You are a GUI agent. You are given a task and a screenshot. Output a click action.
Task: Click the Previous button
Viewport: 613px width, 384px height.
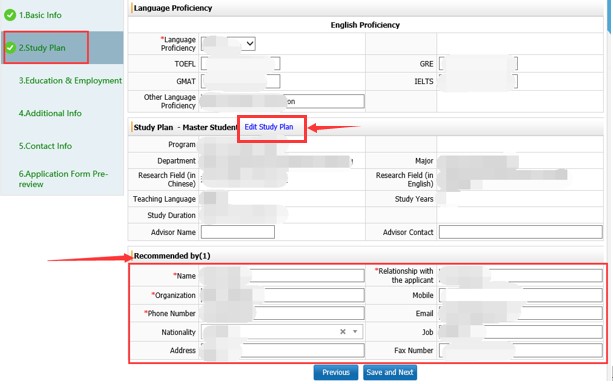tap(336, 372)
